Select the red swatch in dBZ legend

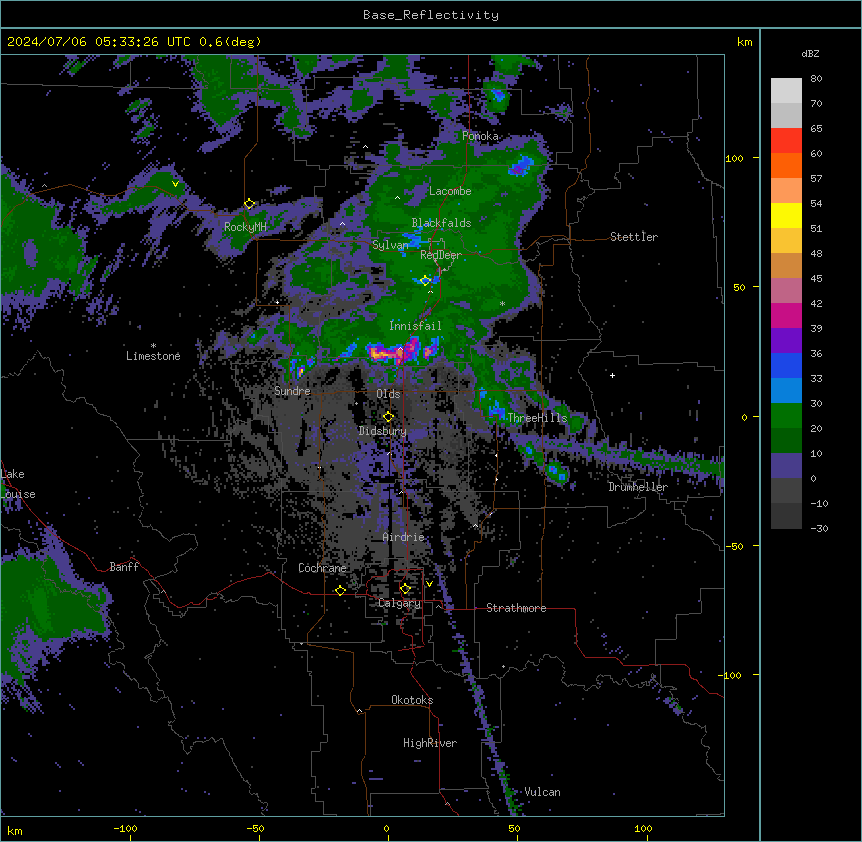pos(786,140)
